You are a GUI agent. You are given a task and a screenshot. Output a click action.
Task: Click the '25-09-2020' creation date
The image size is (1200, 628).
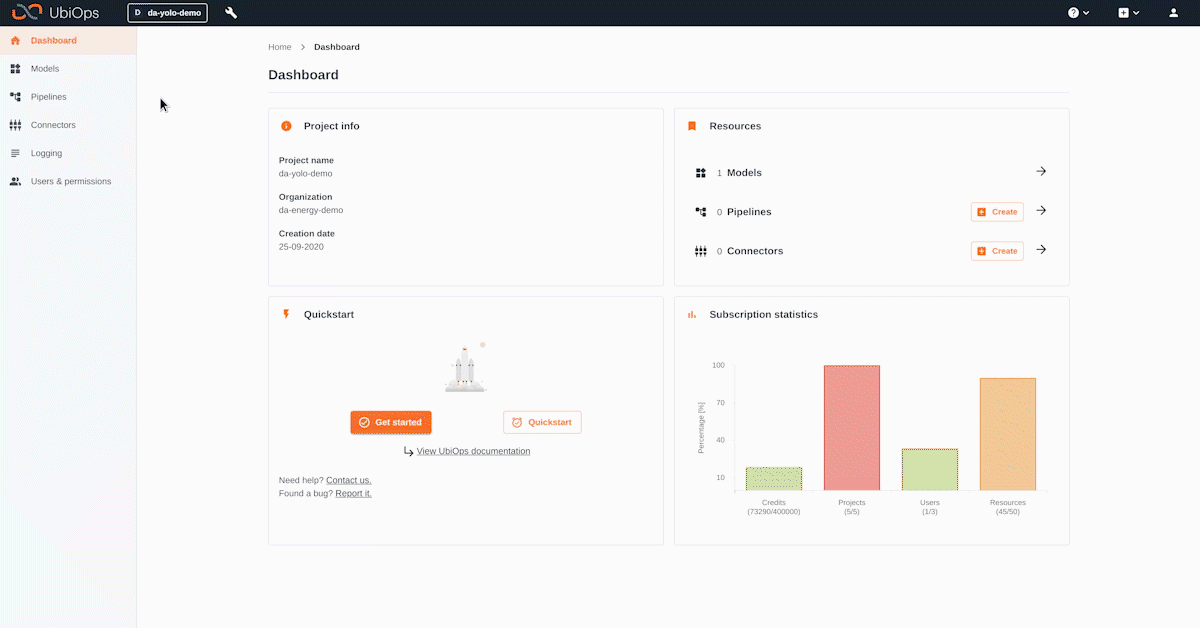click(301, 246)
